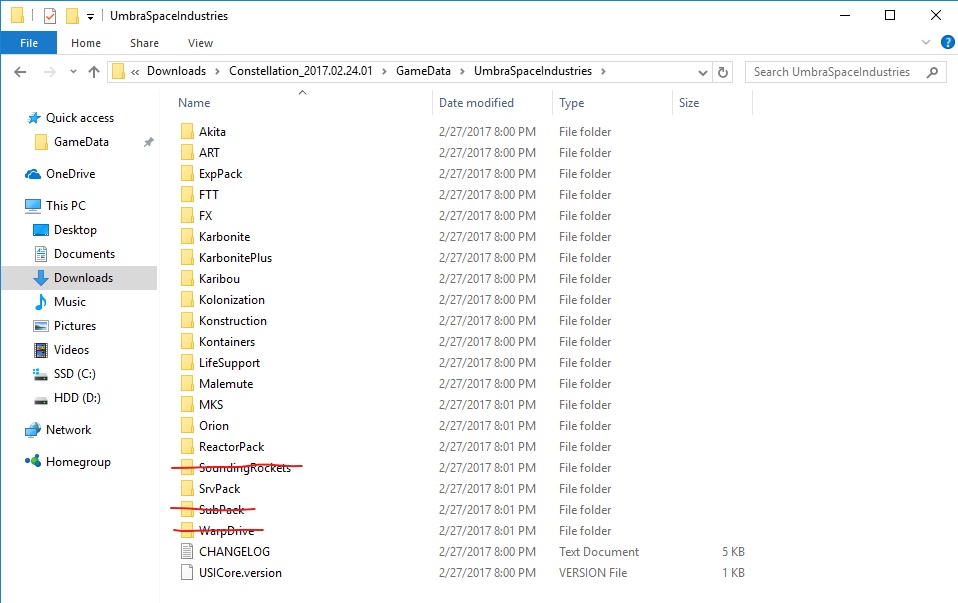Select the CHANGELOG text document icon
Screen dimensions: 958x603
pos(187,552)
